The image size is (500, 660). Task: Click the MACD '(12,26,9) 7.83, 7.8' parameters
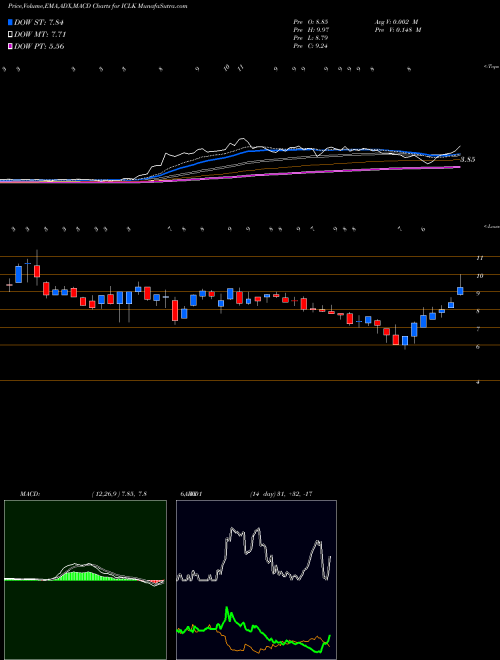(x=119, y=494)
